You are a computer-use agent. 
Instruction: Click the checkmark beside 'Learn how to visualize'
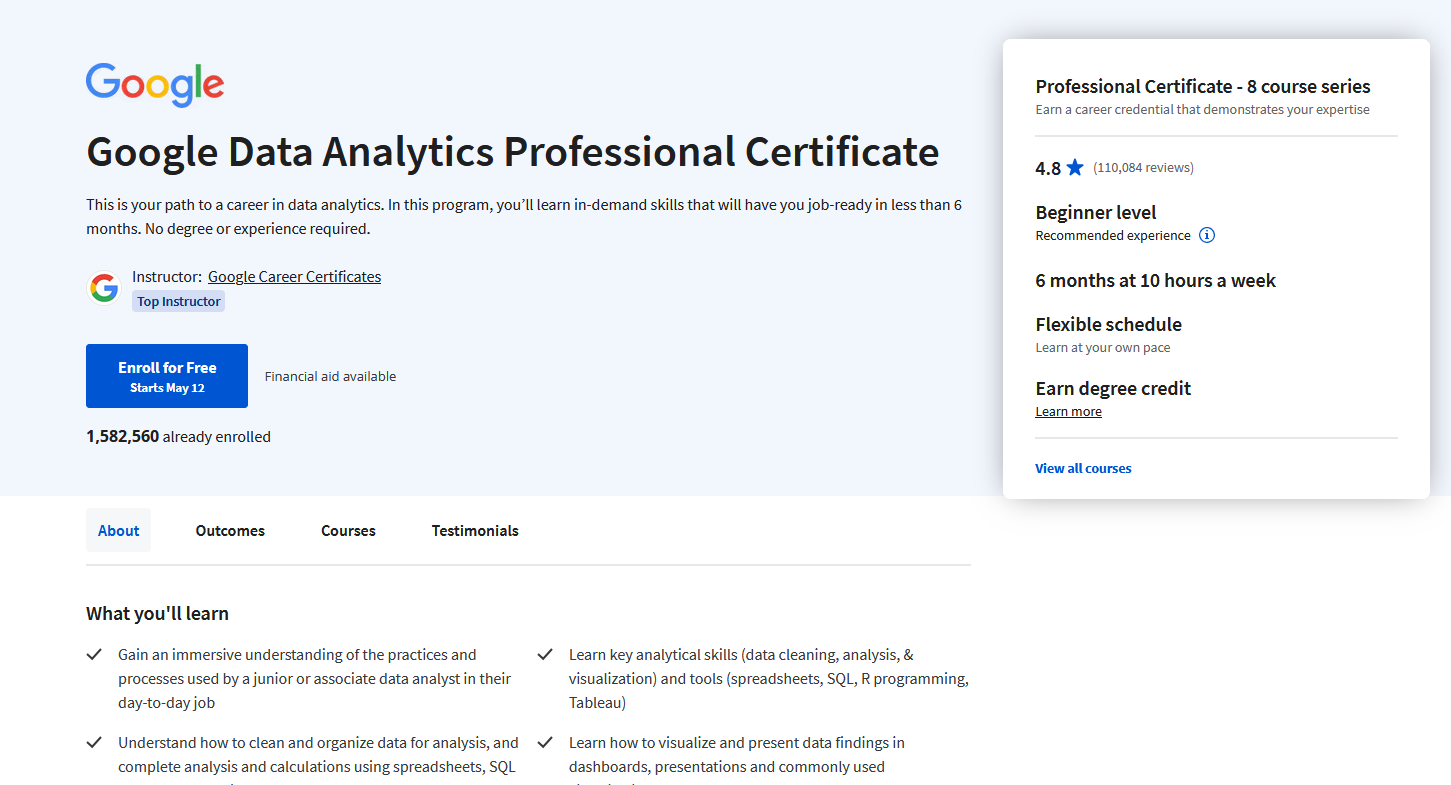(545, 743)
